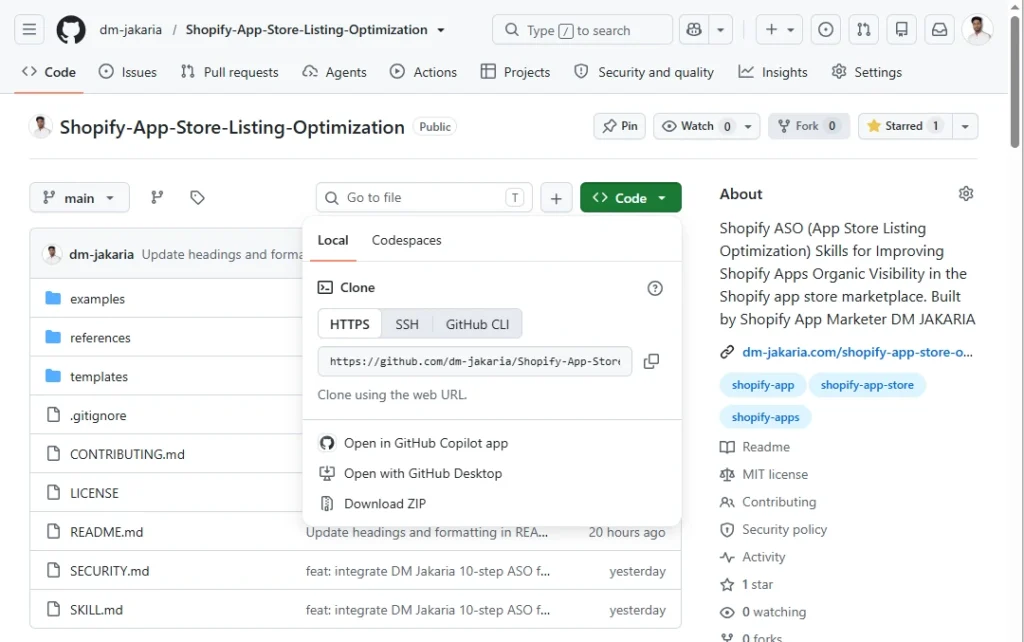Select the SSH clone option
The height and width of the screenshot is (642, 1024).
click(407, 324)
